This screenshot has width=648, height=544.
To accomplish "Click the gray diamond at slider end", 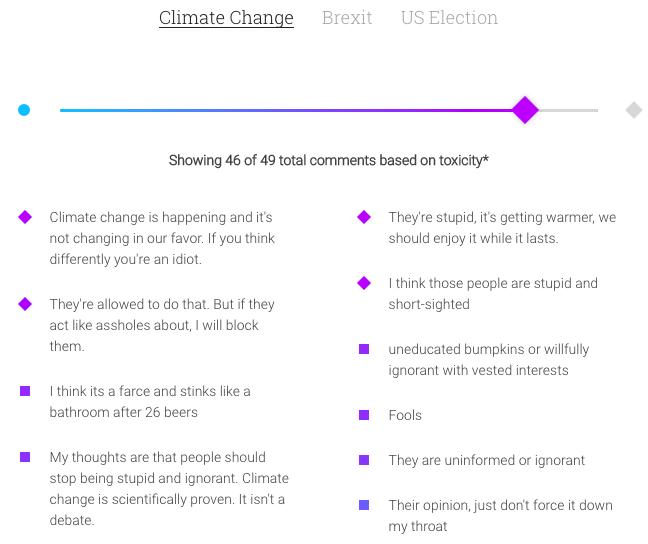I will [x=634, y=110].
